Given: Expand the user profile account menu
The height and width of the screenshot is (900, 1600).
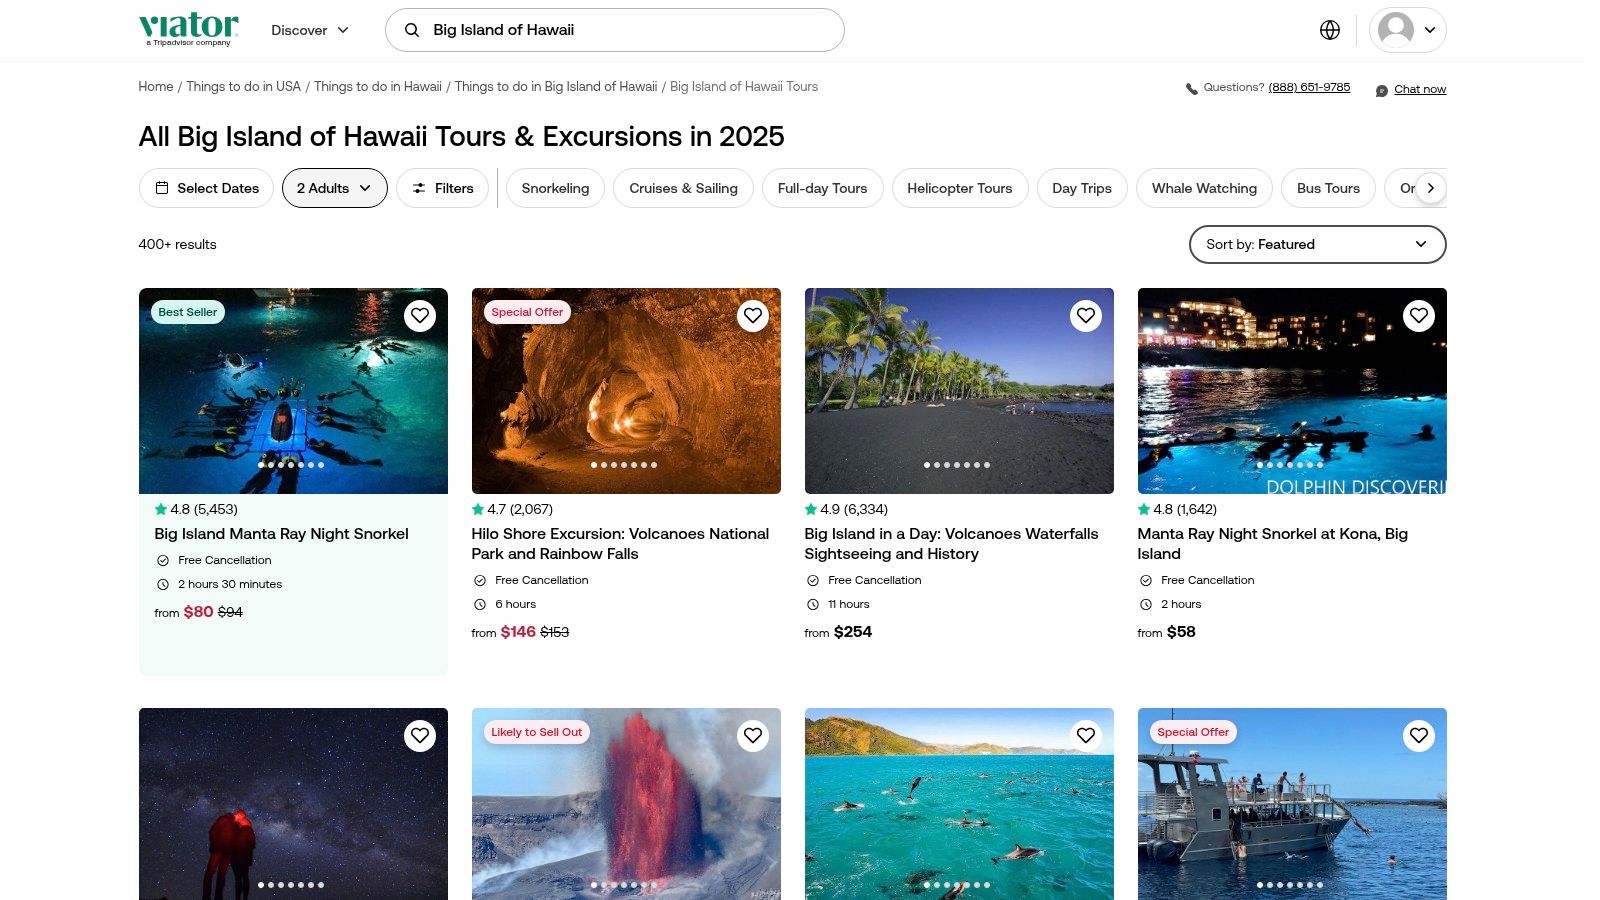Looking at the screenshot, I should (1407, 30).
